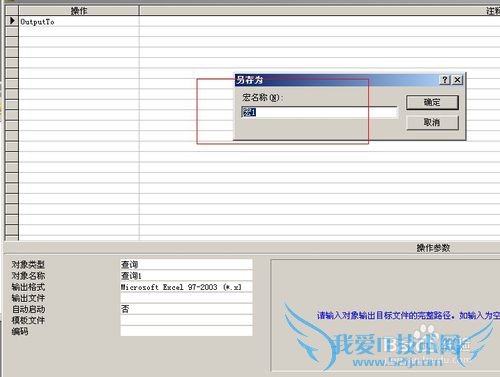Click the 宏名称 input field
This screenshot has height=377, width=500.
pyautogui.click(x=319, y=112)
